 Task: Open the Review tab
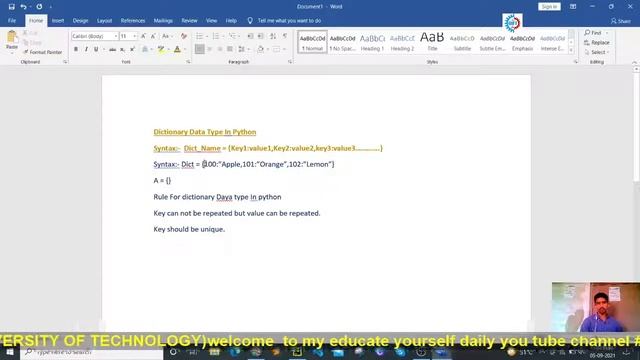pos(189,20)
